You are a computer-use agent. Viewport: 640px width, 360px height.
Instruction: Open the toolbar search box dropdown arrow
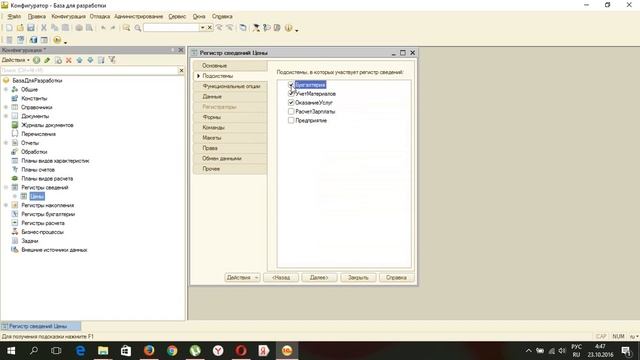pos(202,28)
